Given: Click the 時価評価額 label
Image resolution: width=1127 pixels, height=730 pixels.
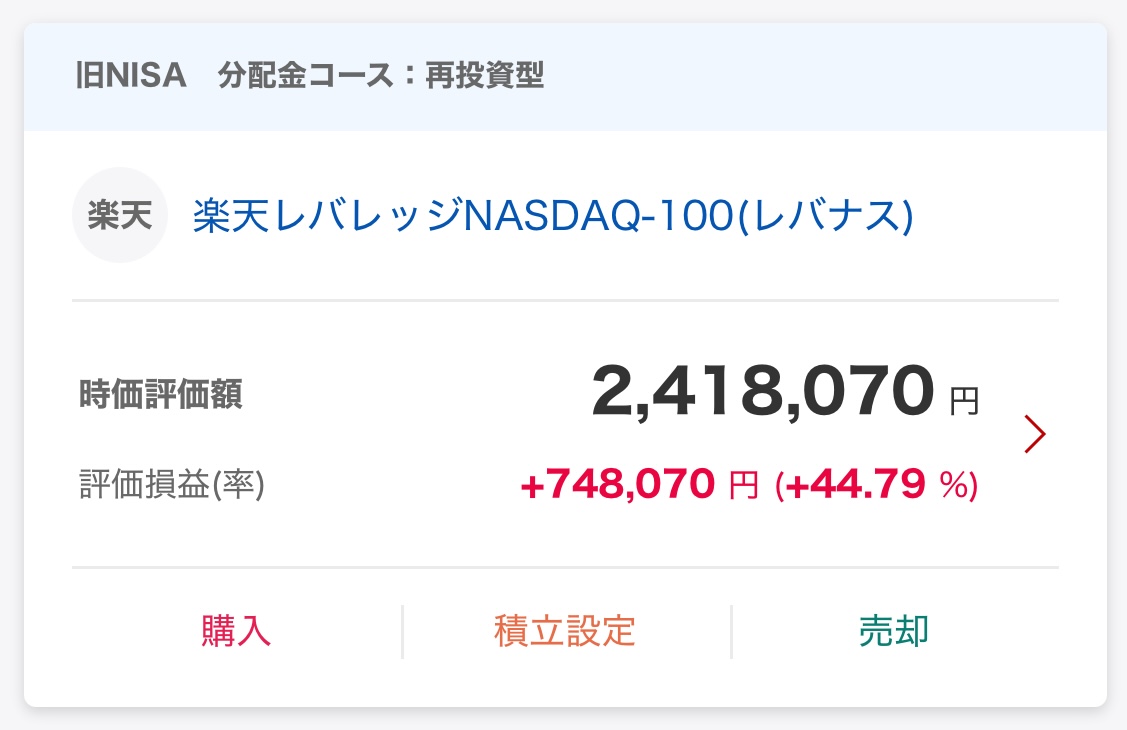Looking at the screenshot, I should [x=160, y=395].
